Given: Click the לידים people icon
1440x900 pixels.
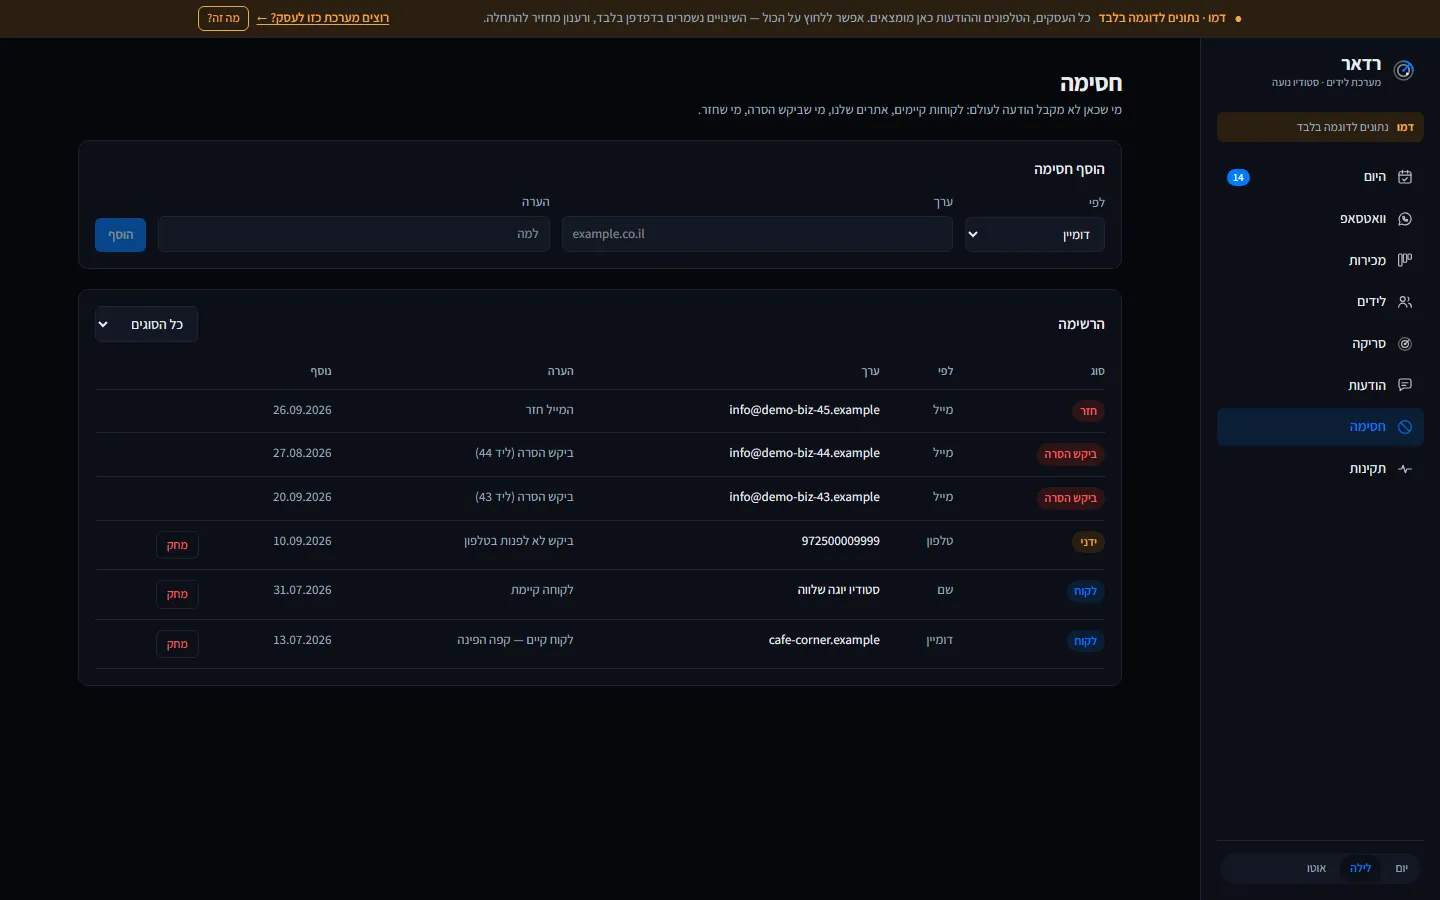Looking at the screenshot, I should (x=1405, y=302).
